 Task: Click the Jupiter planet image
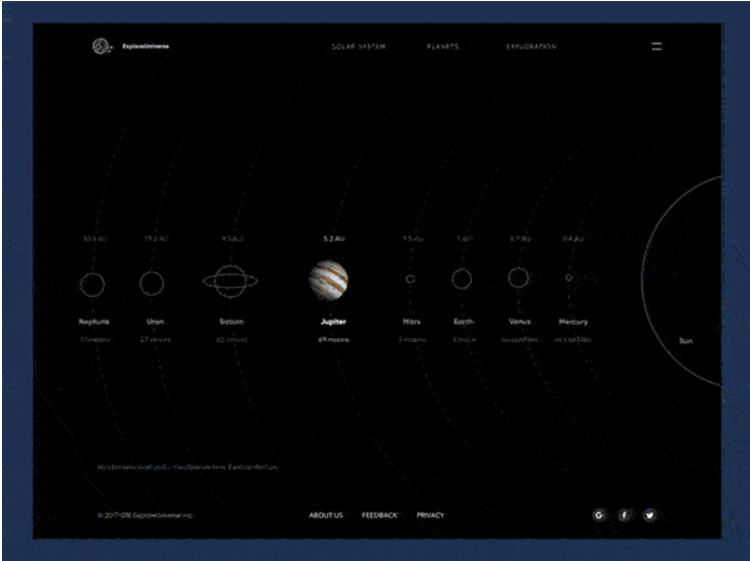(x=328, y=280)
